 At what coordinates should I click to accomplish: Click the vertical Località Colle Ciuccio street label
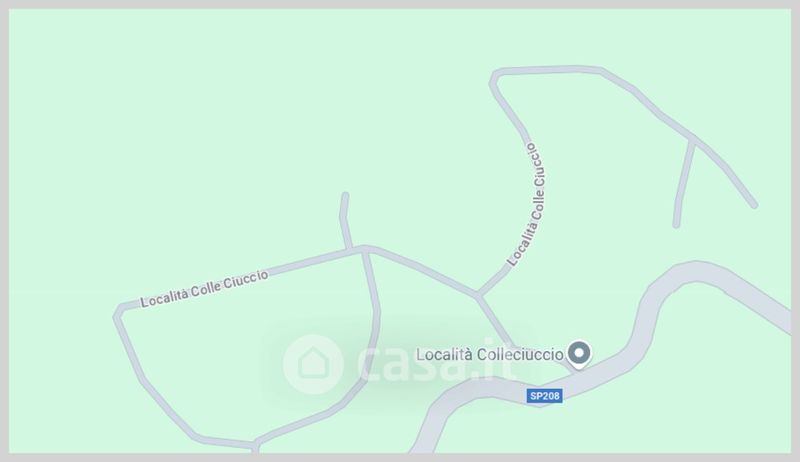click(528, 204)
